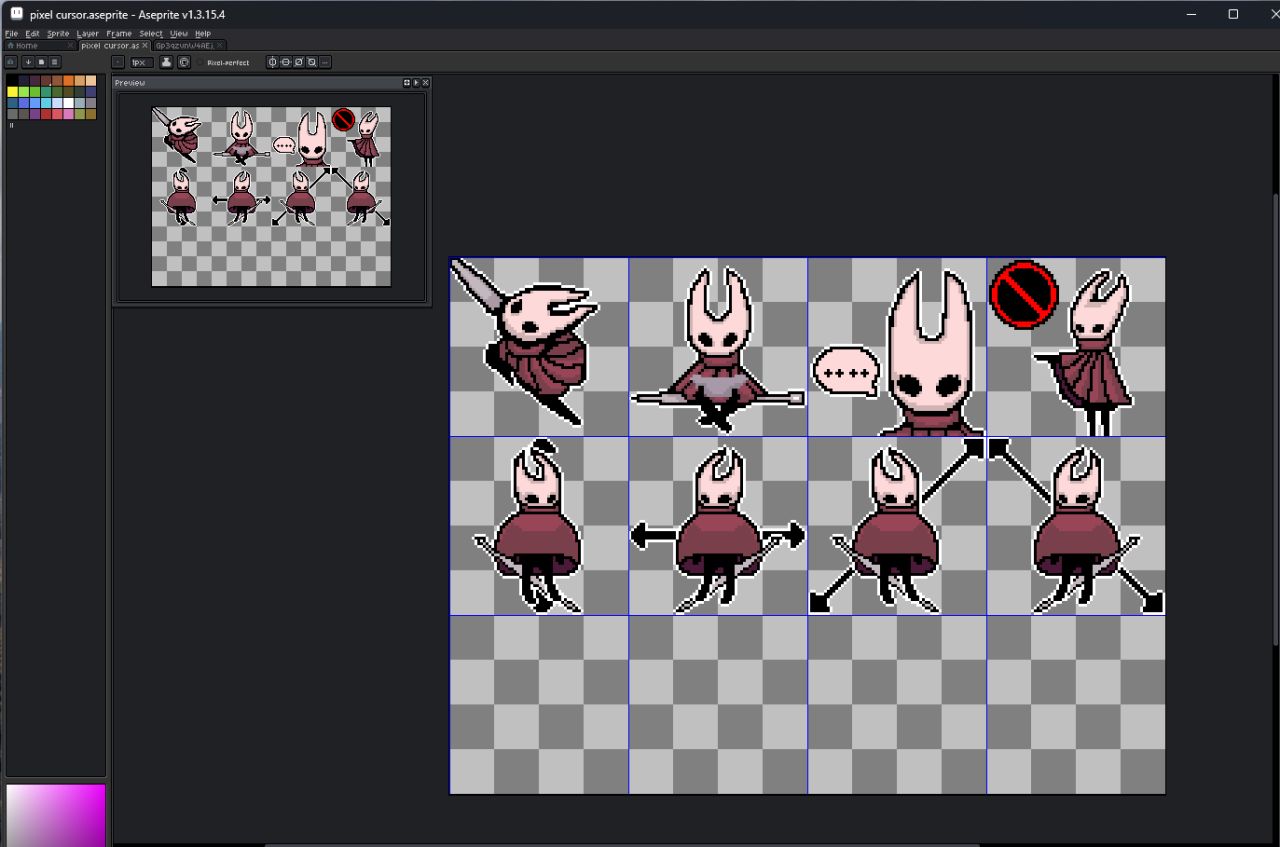The width and height of the screenshot is (1280, 847).
Task: Enable vertical symmetry mode
Action: [x=286, y=62]
